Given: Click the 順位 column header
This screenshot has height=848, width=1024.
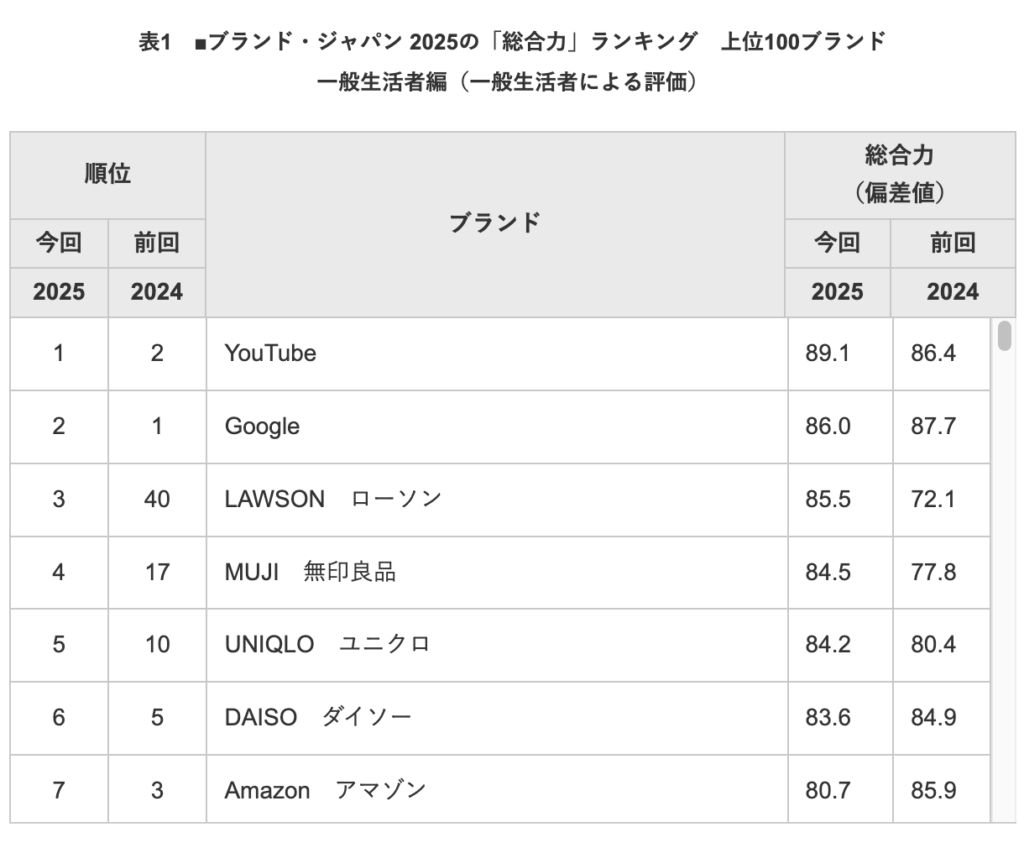Looking at the screenshot, I should [x=108, y=175].
